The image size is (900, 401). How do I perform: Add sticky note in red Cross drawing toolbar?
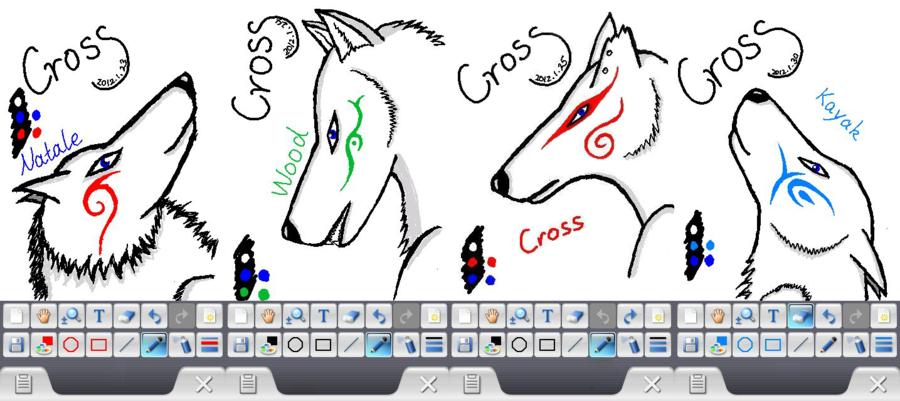[658, 316]
